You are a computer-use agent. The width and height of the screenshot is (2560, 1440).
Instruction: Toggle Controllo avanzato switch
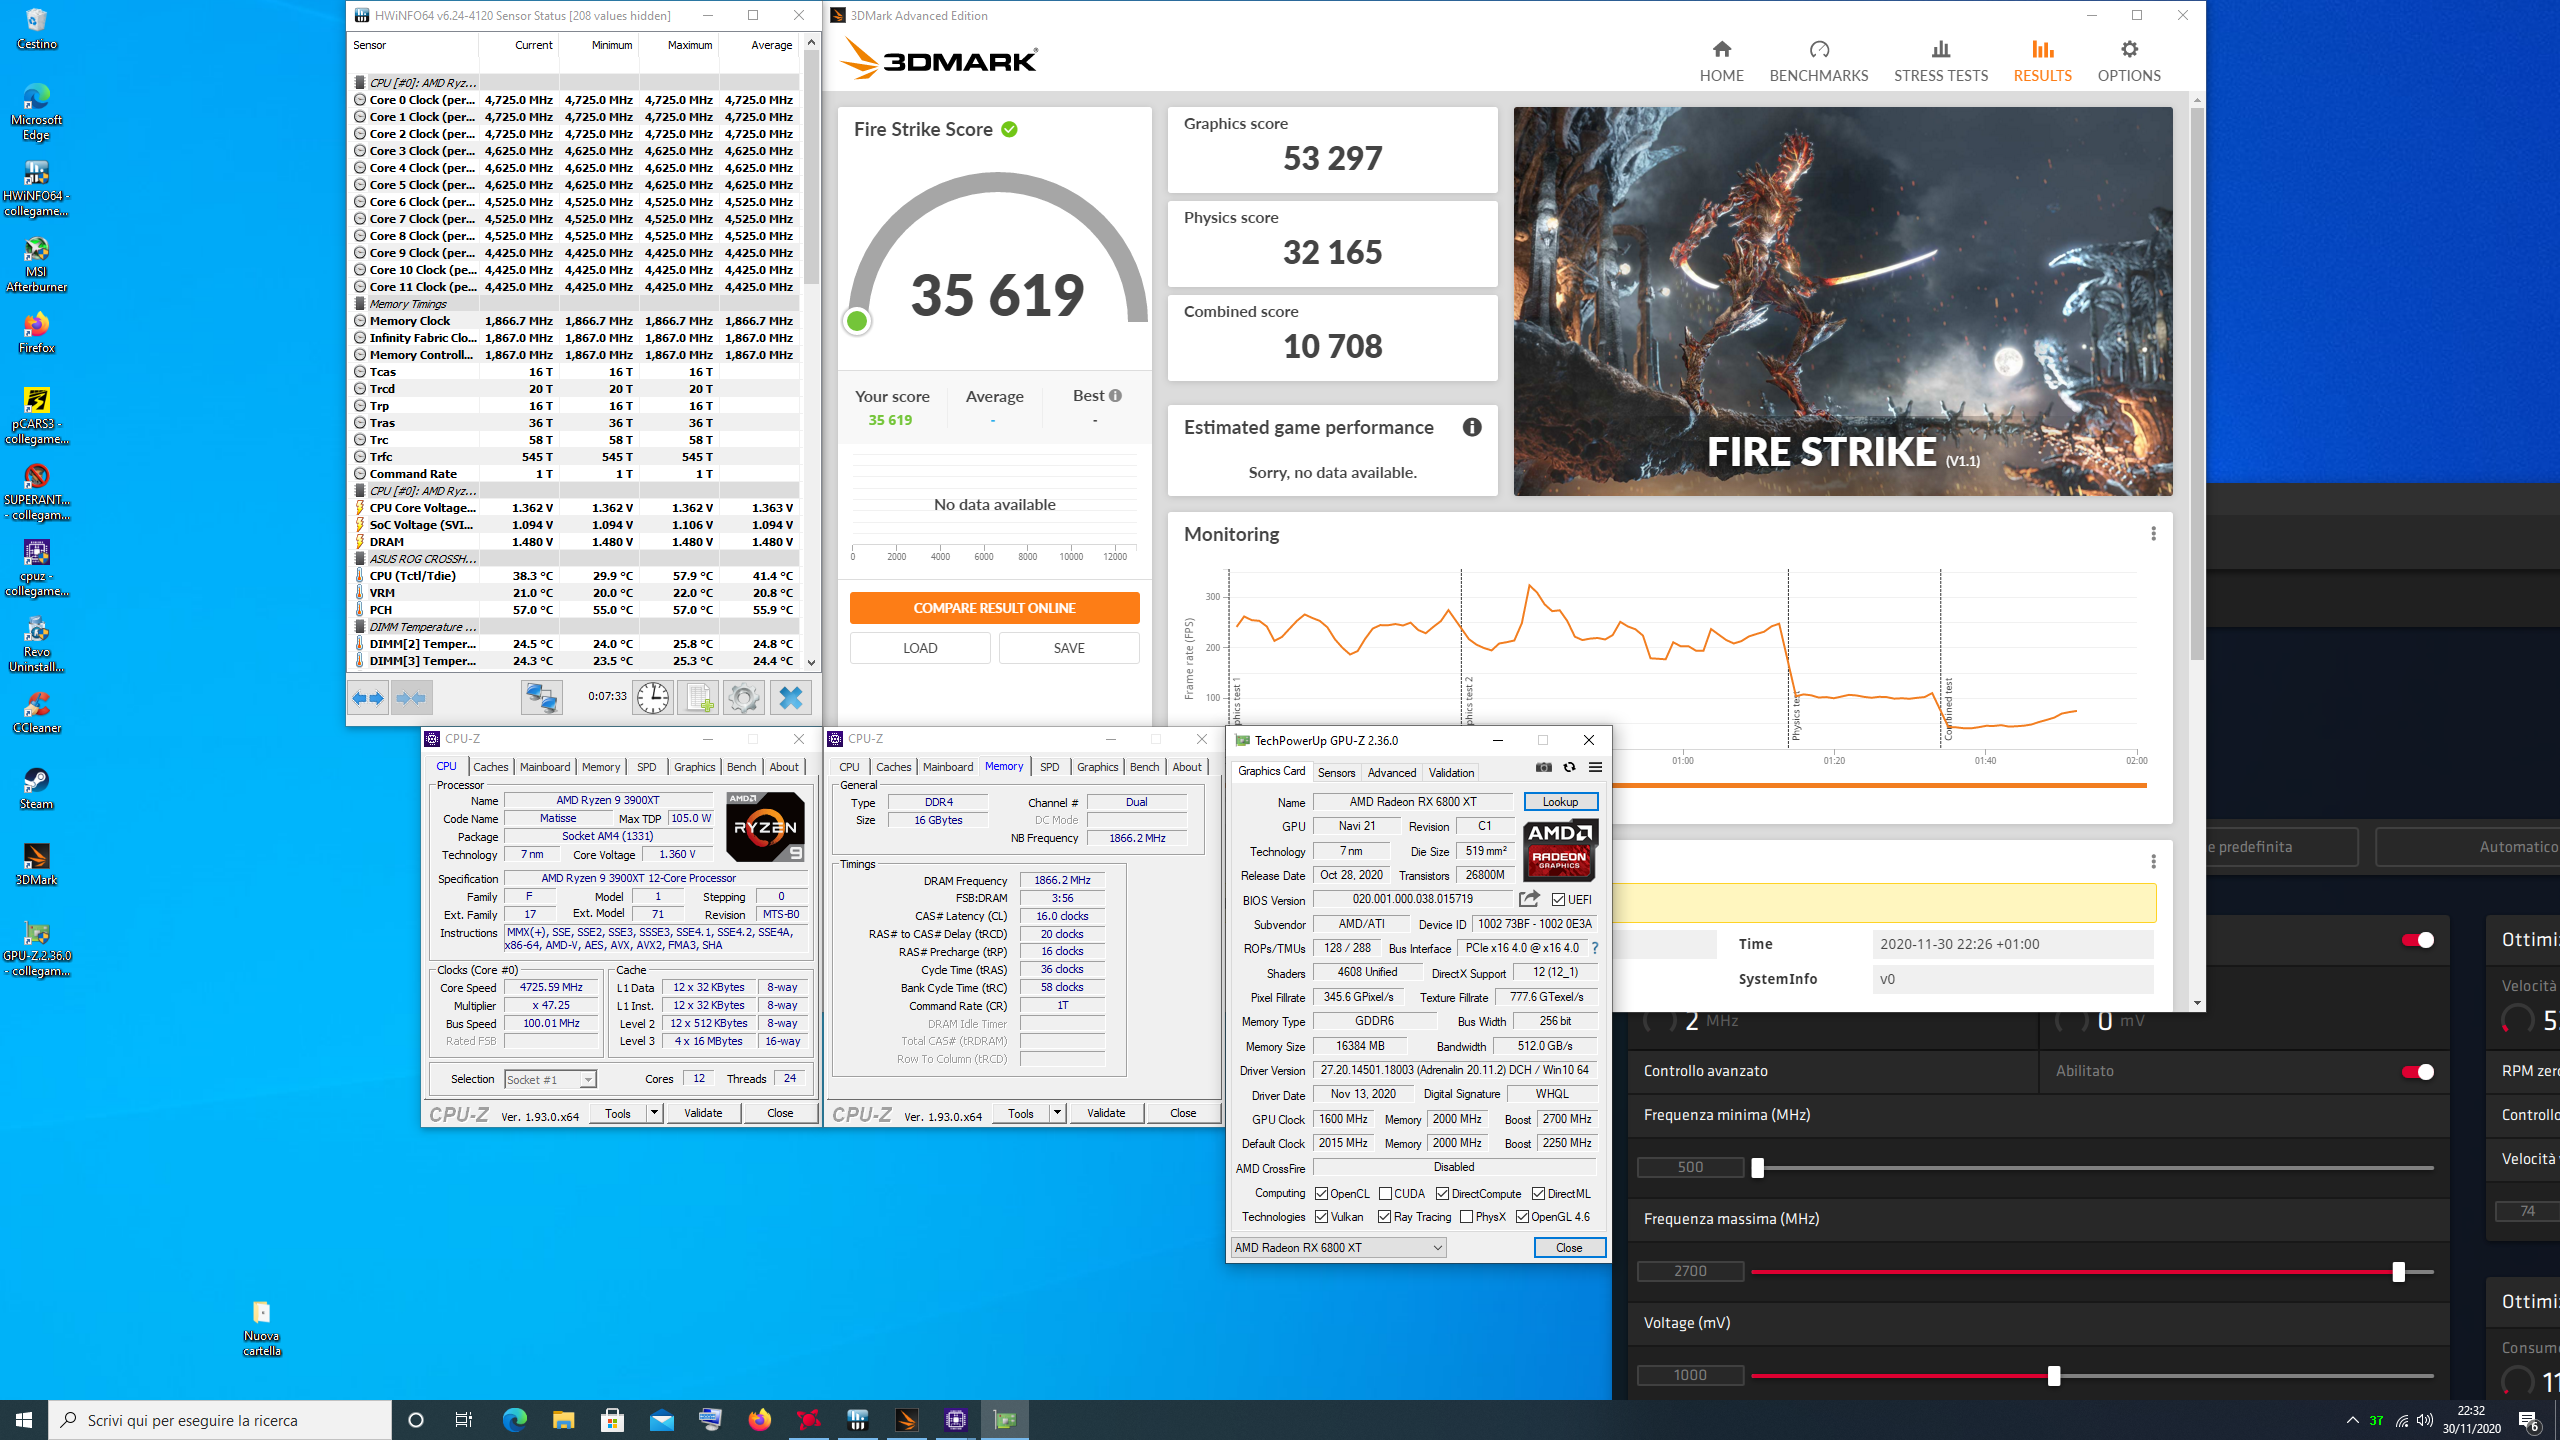tap(2417, 1071)
